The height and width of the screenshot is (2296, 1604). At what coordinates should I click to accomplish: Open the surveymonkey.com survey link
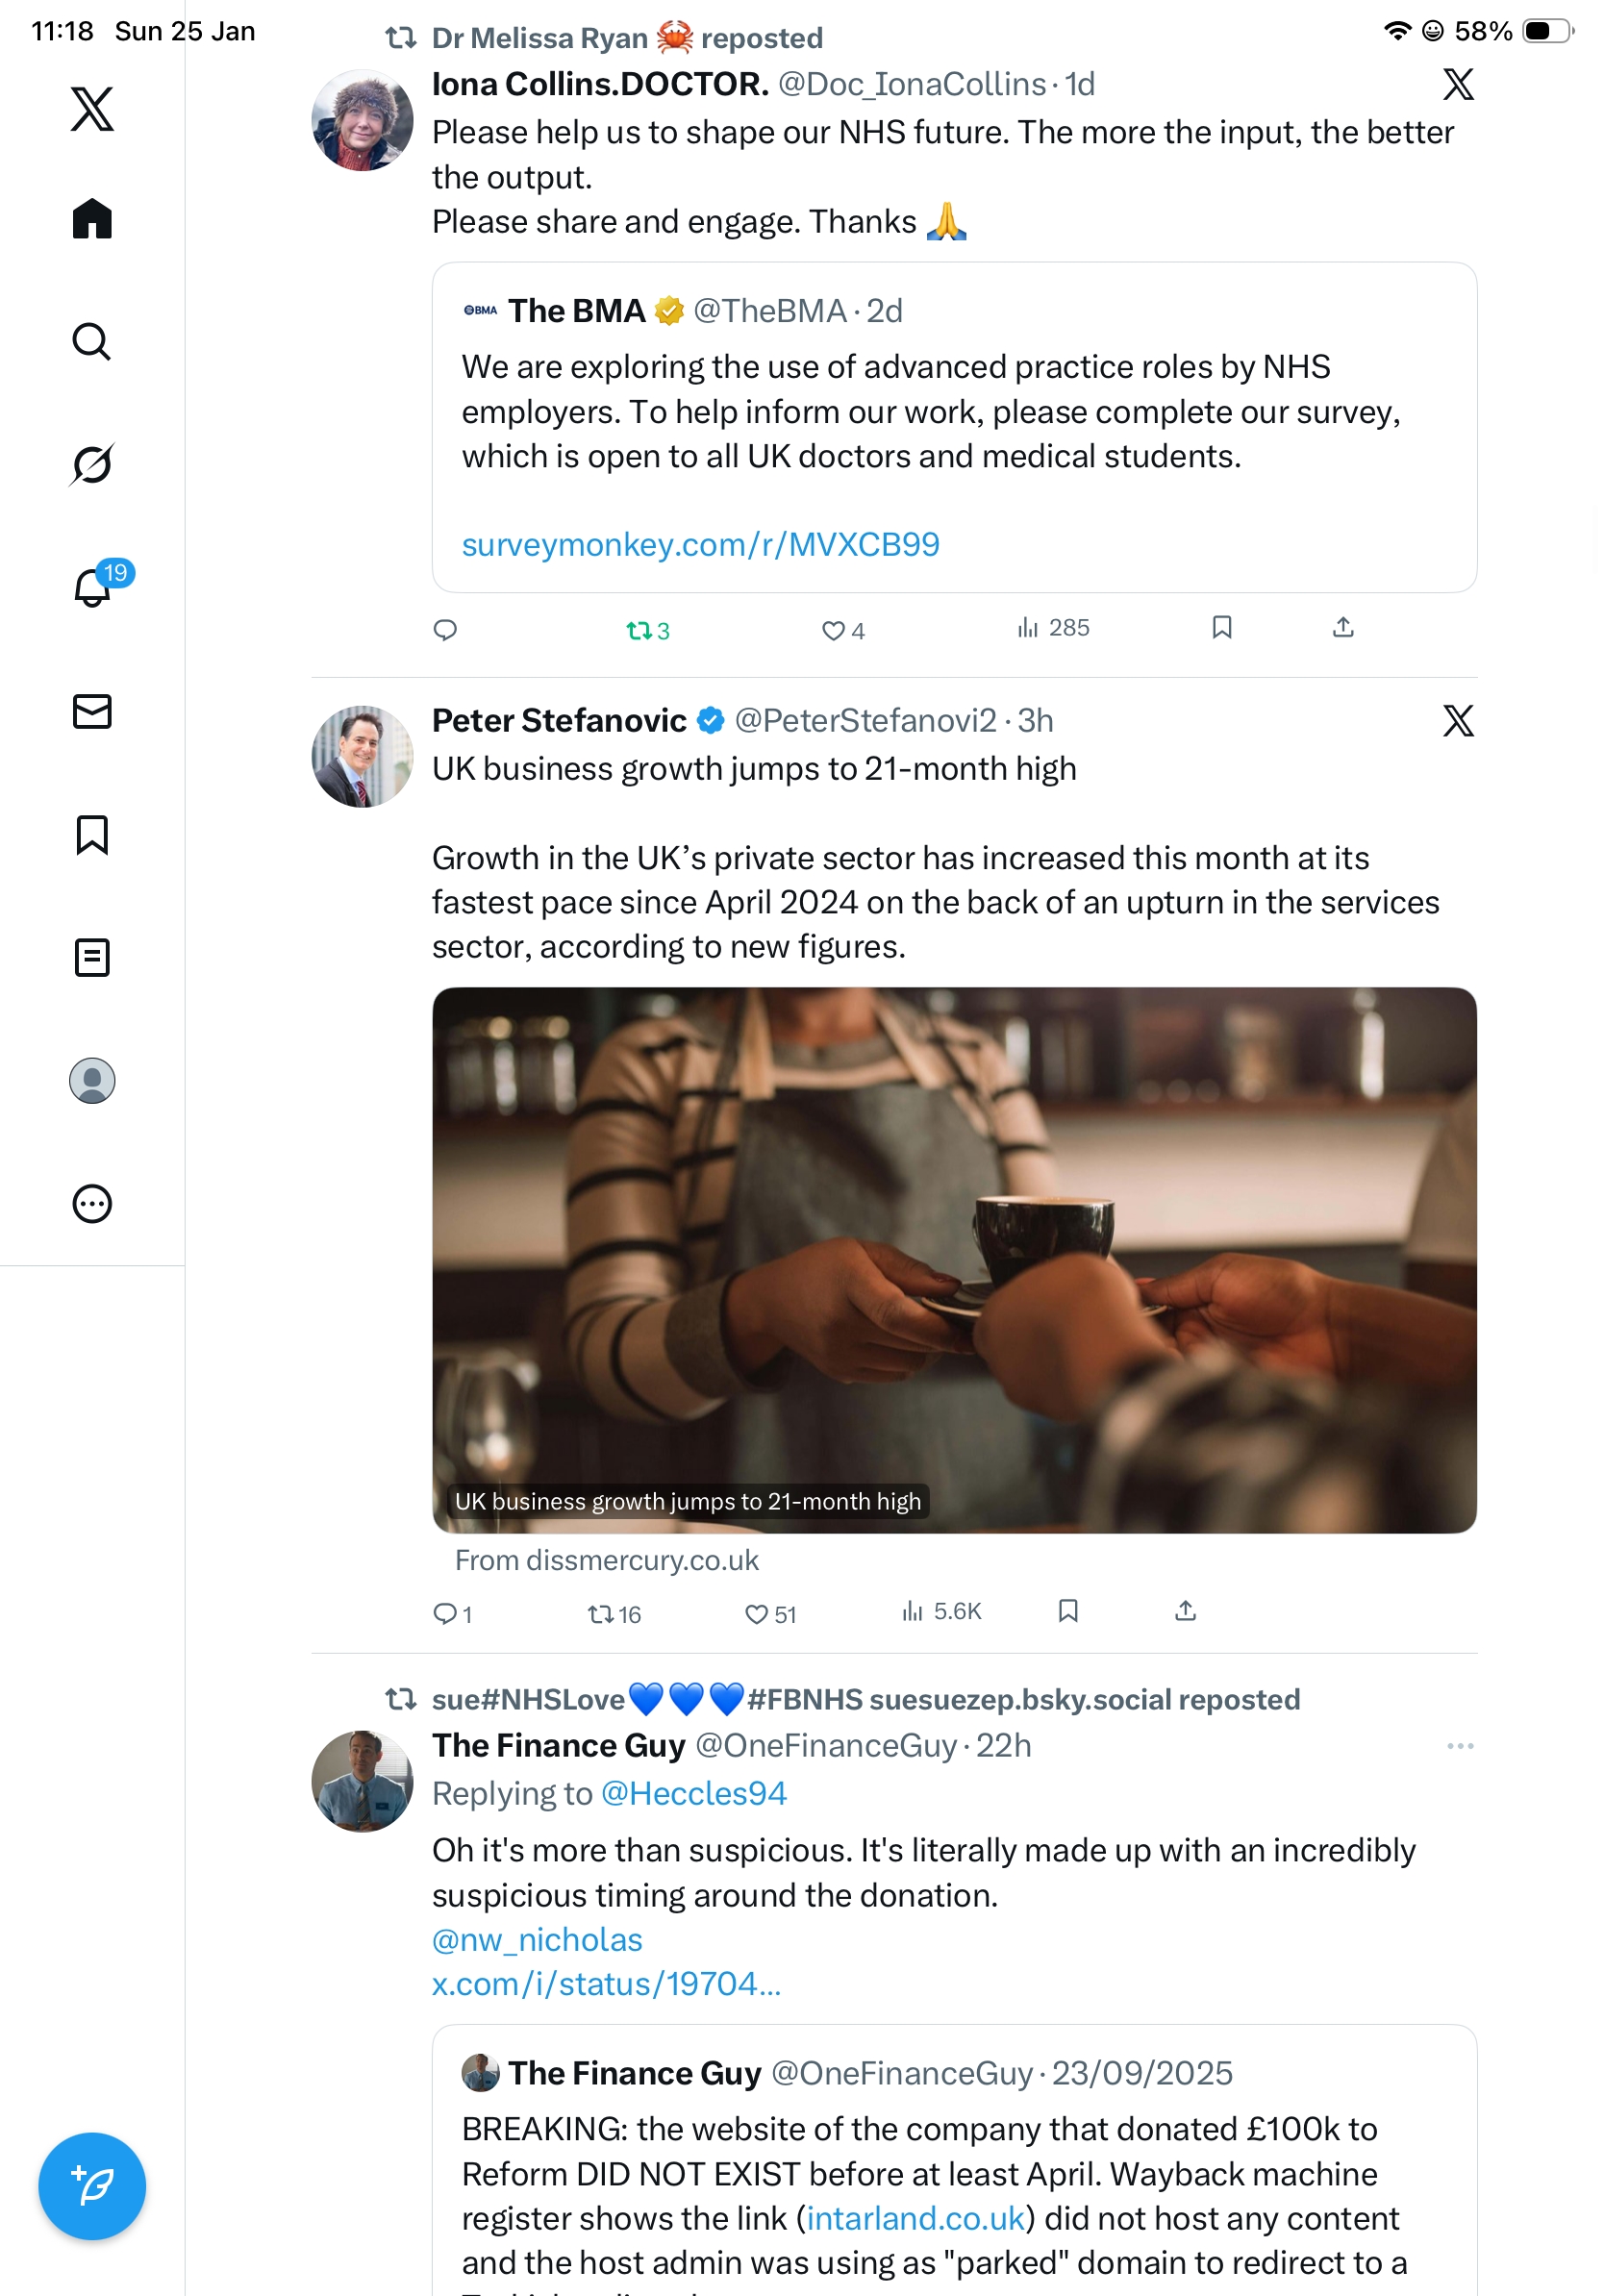coord(700,545)
